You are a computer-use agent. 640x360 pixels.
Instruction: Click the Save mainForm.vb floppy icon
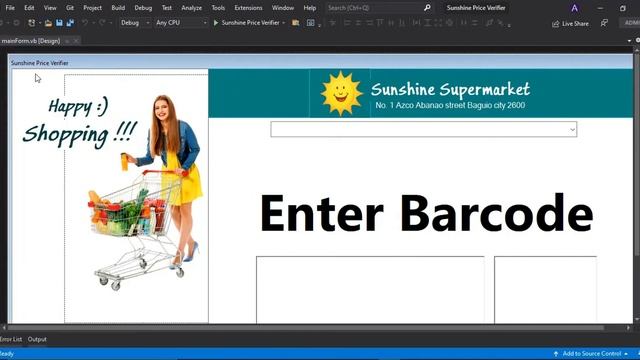[60, 23]
